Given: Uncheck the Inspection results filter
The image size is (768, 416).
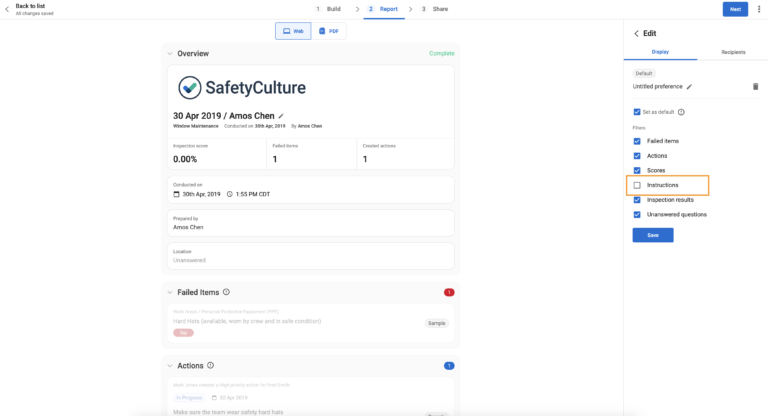Looking at the screenshot, I should pyautogui.click(x=637, y=200).
